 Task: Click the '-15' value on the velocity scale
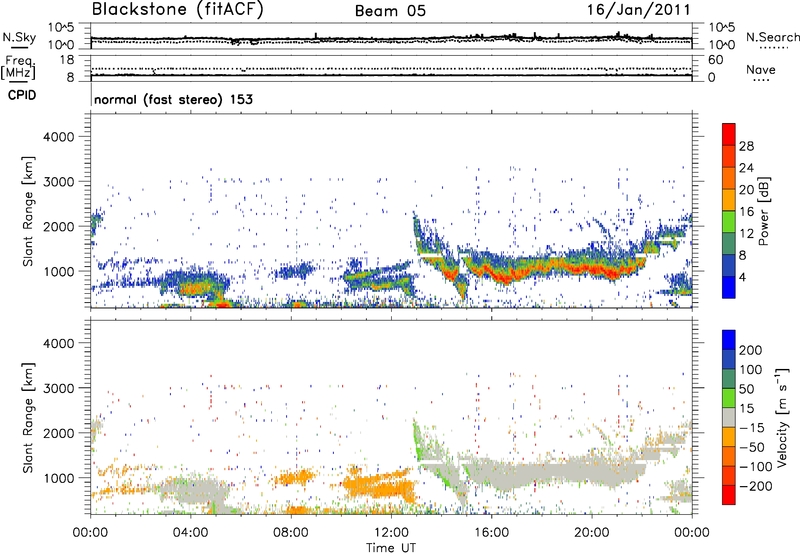752,427
